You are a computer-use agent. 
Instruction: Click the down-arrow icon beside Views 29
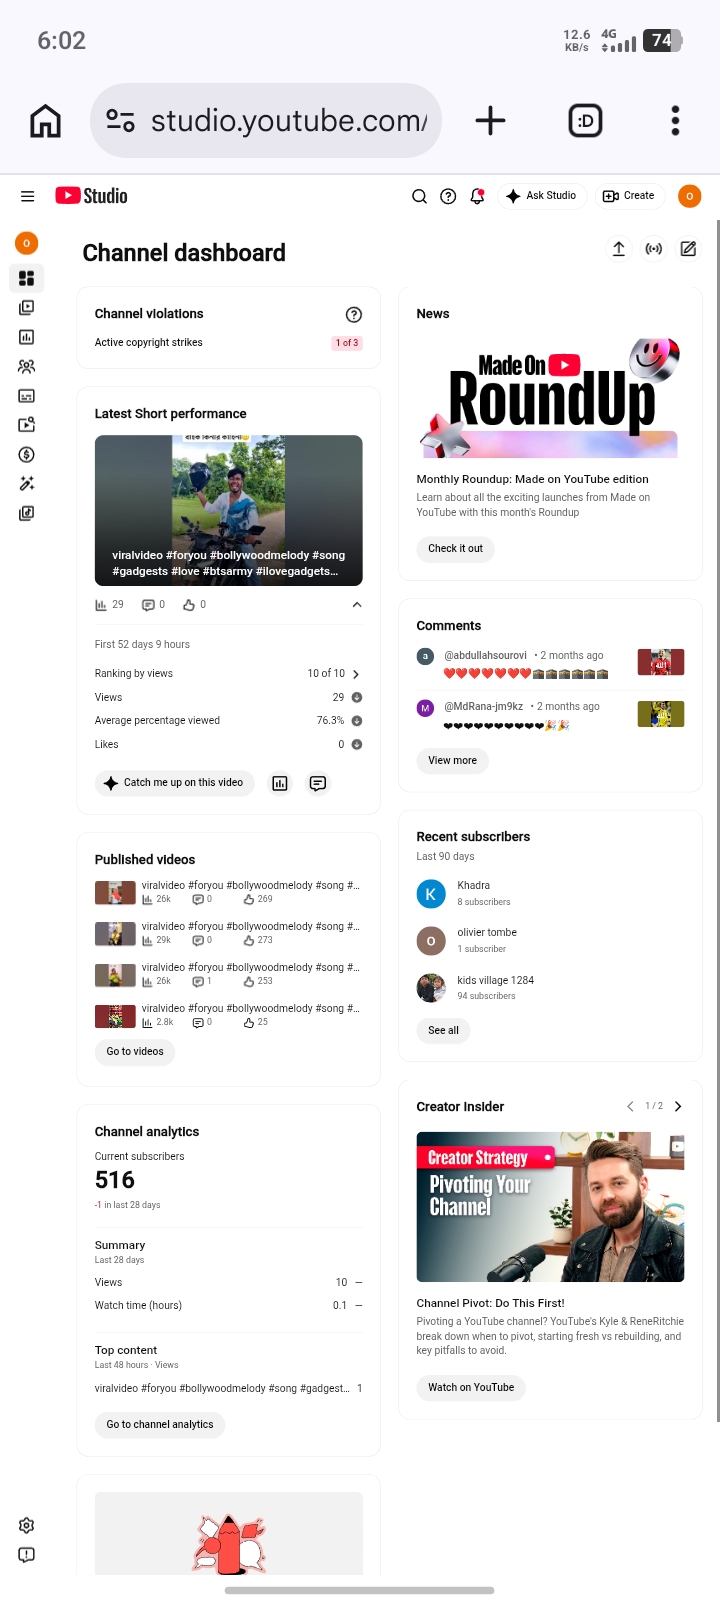pyautogui.click(x=357, y=697)
